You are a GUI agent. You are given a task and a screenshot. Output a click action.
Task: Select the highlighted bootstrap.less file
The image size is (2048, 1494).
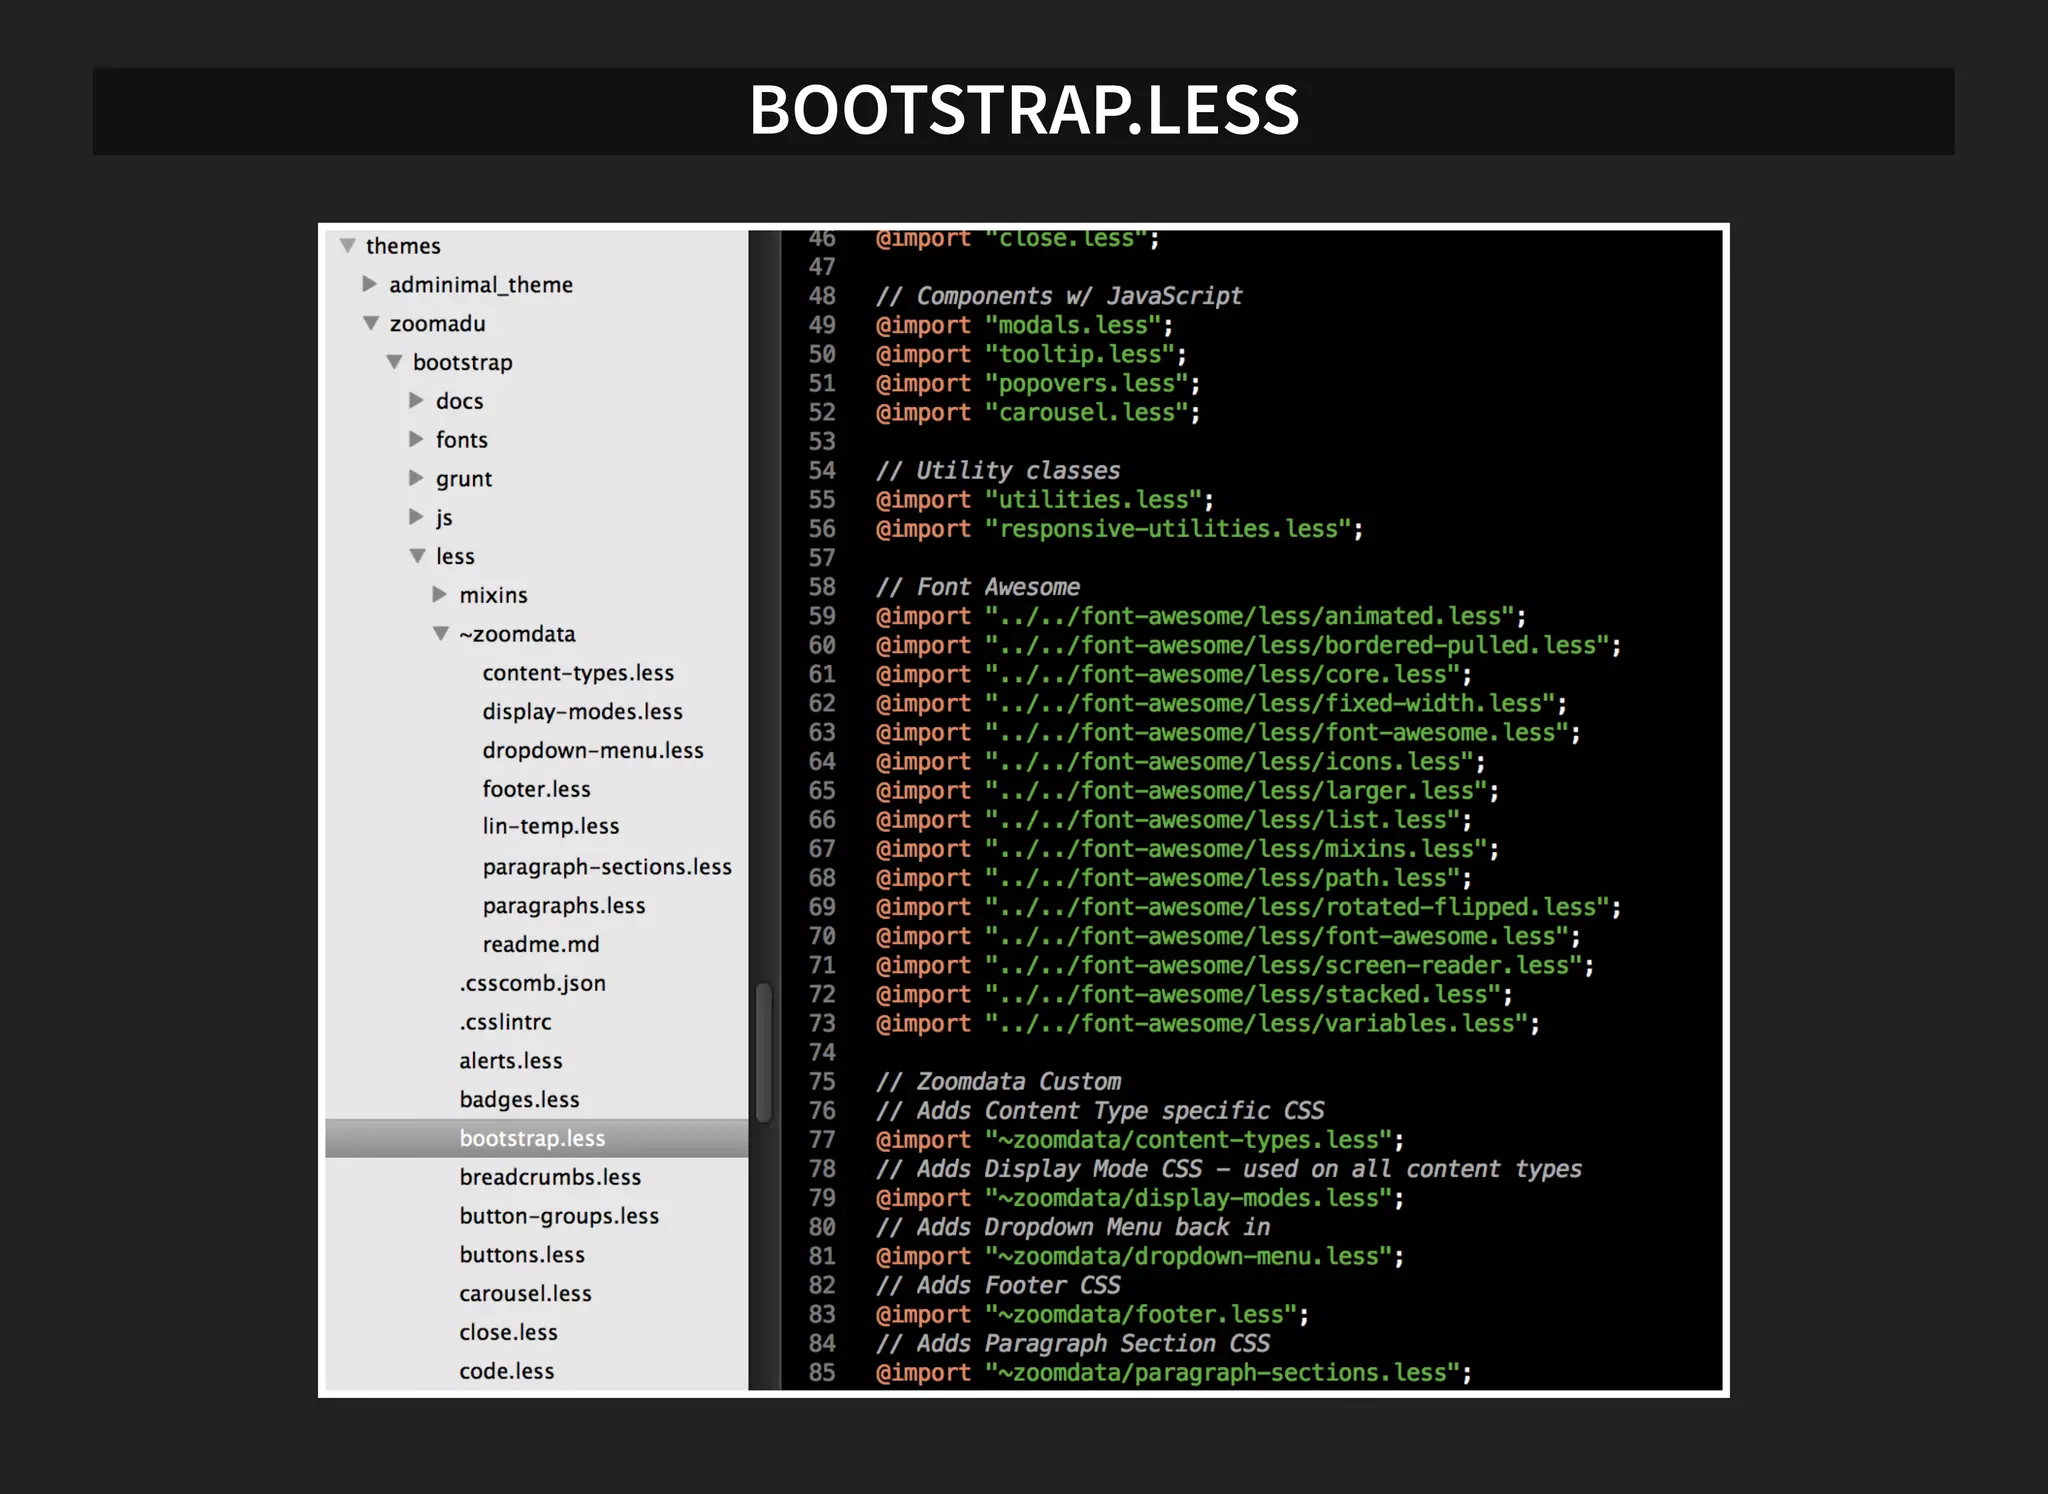[536, 1138]
